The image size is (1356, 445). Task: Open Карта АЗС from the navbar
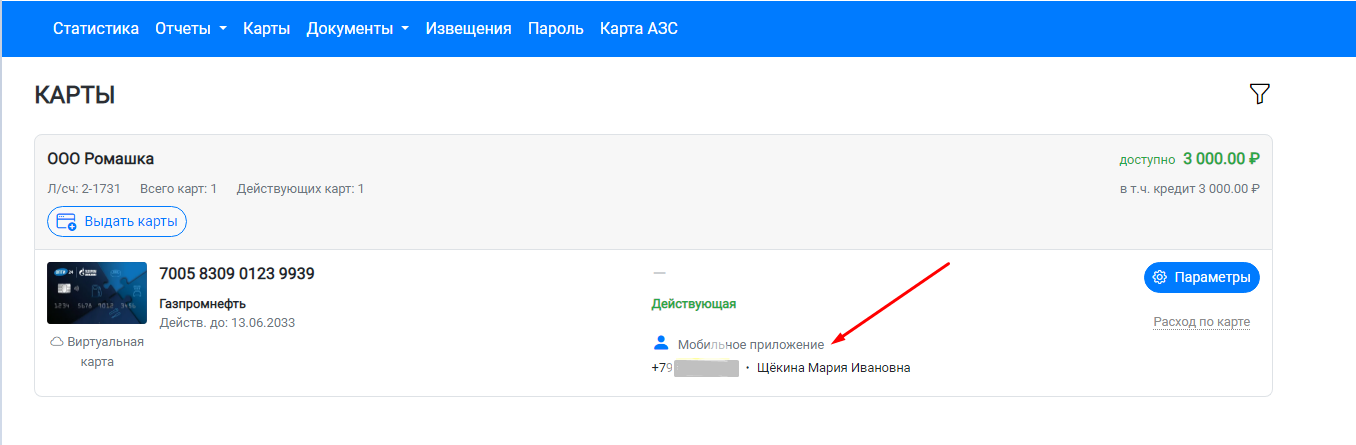[x=638, y=29]
